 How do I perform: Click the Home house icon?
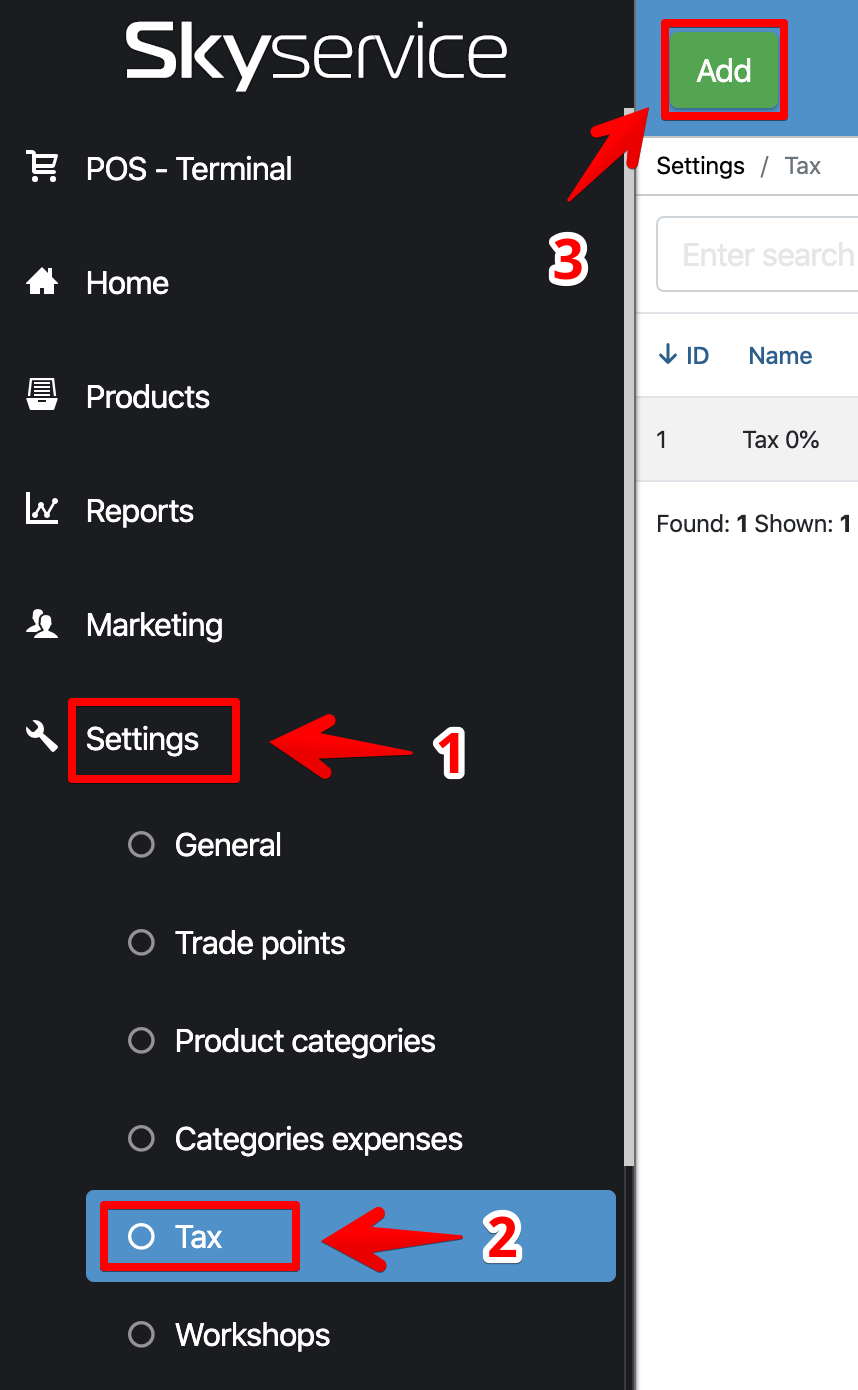coord(42,282)
